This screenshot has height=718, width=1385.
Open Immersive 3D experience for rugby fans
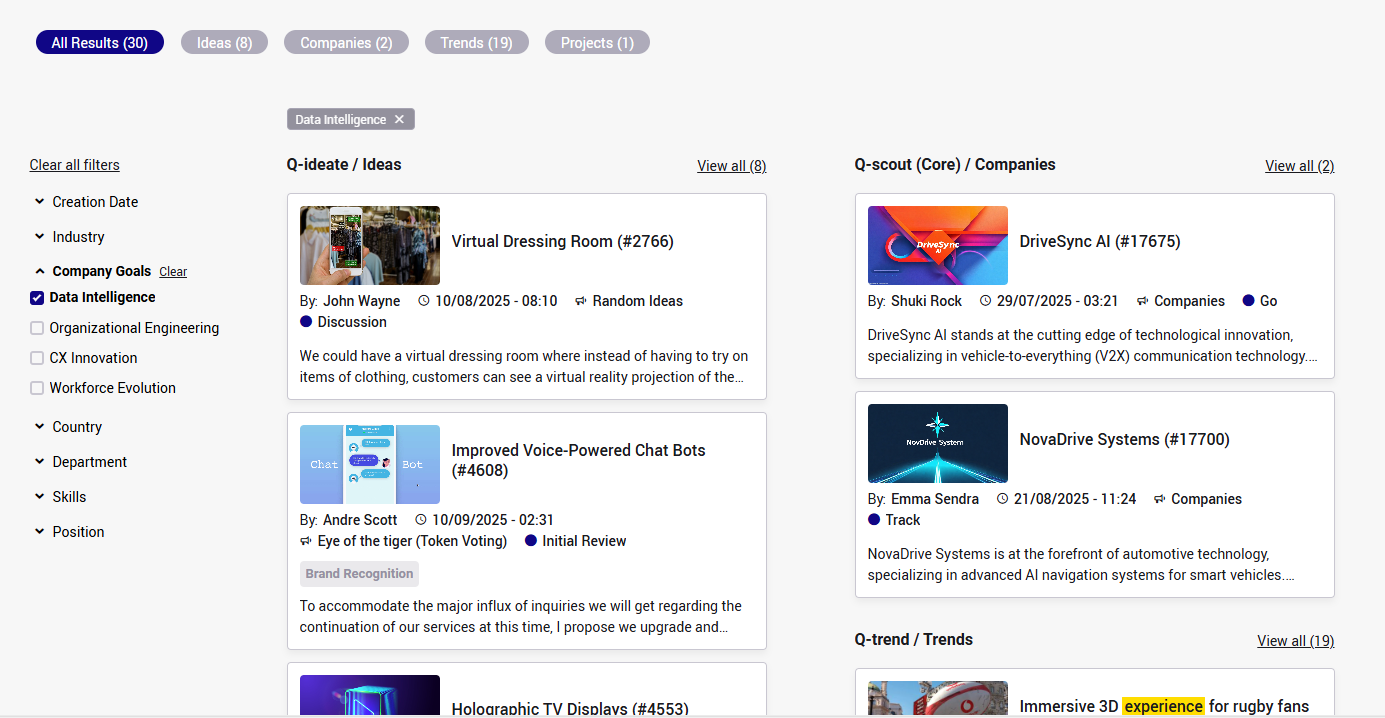coord(1164,706)
